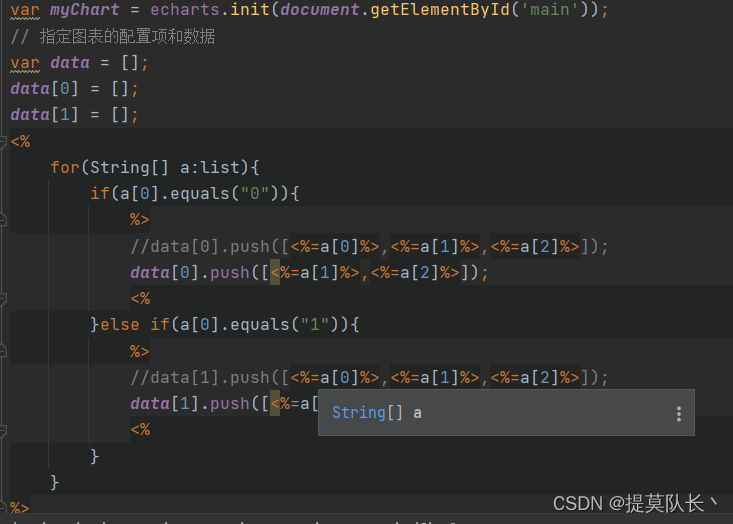Click the 'var' keyword before myChart

[x=25, y=10]
